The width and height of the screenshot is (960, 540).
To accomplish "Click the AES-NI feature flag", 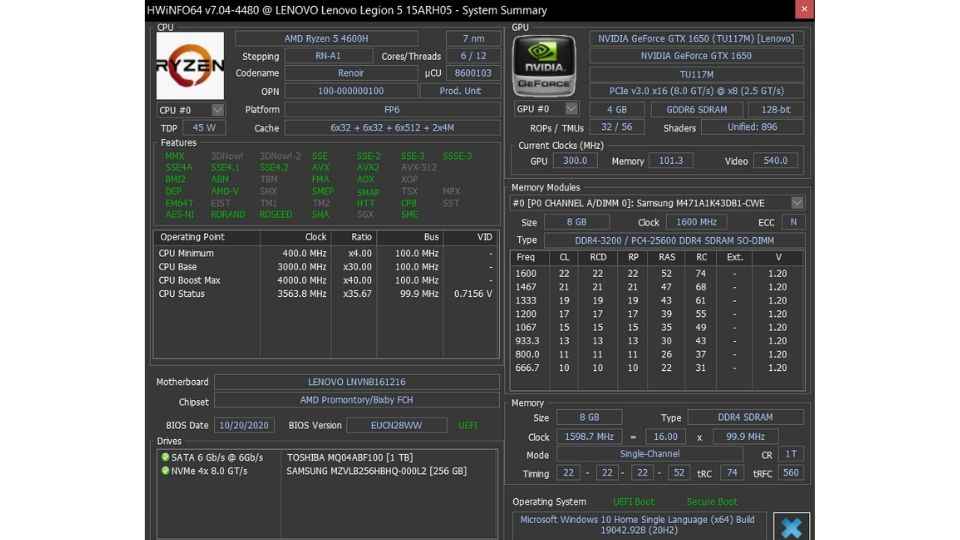I will pos(179,214).
